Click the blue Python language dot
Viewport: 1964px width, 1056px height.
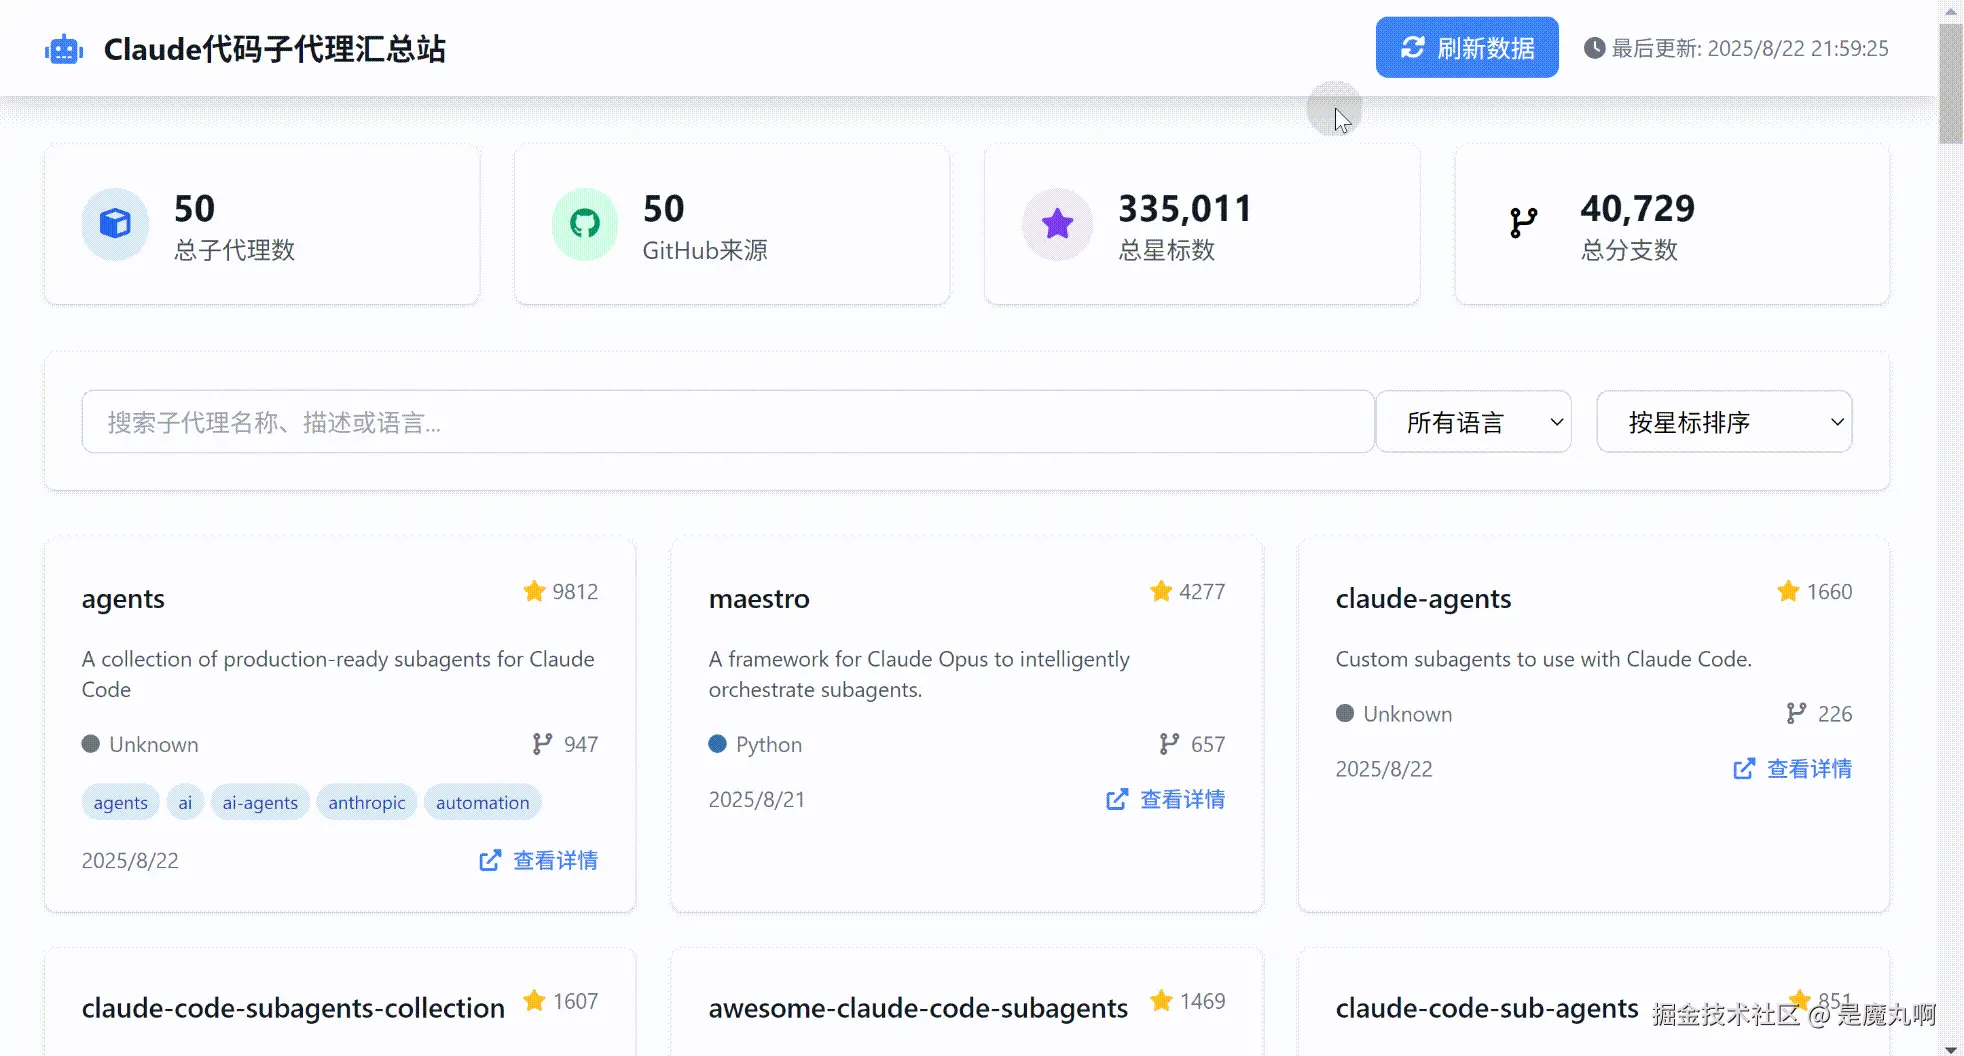(717, 744)
